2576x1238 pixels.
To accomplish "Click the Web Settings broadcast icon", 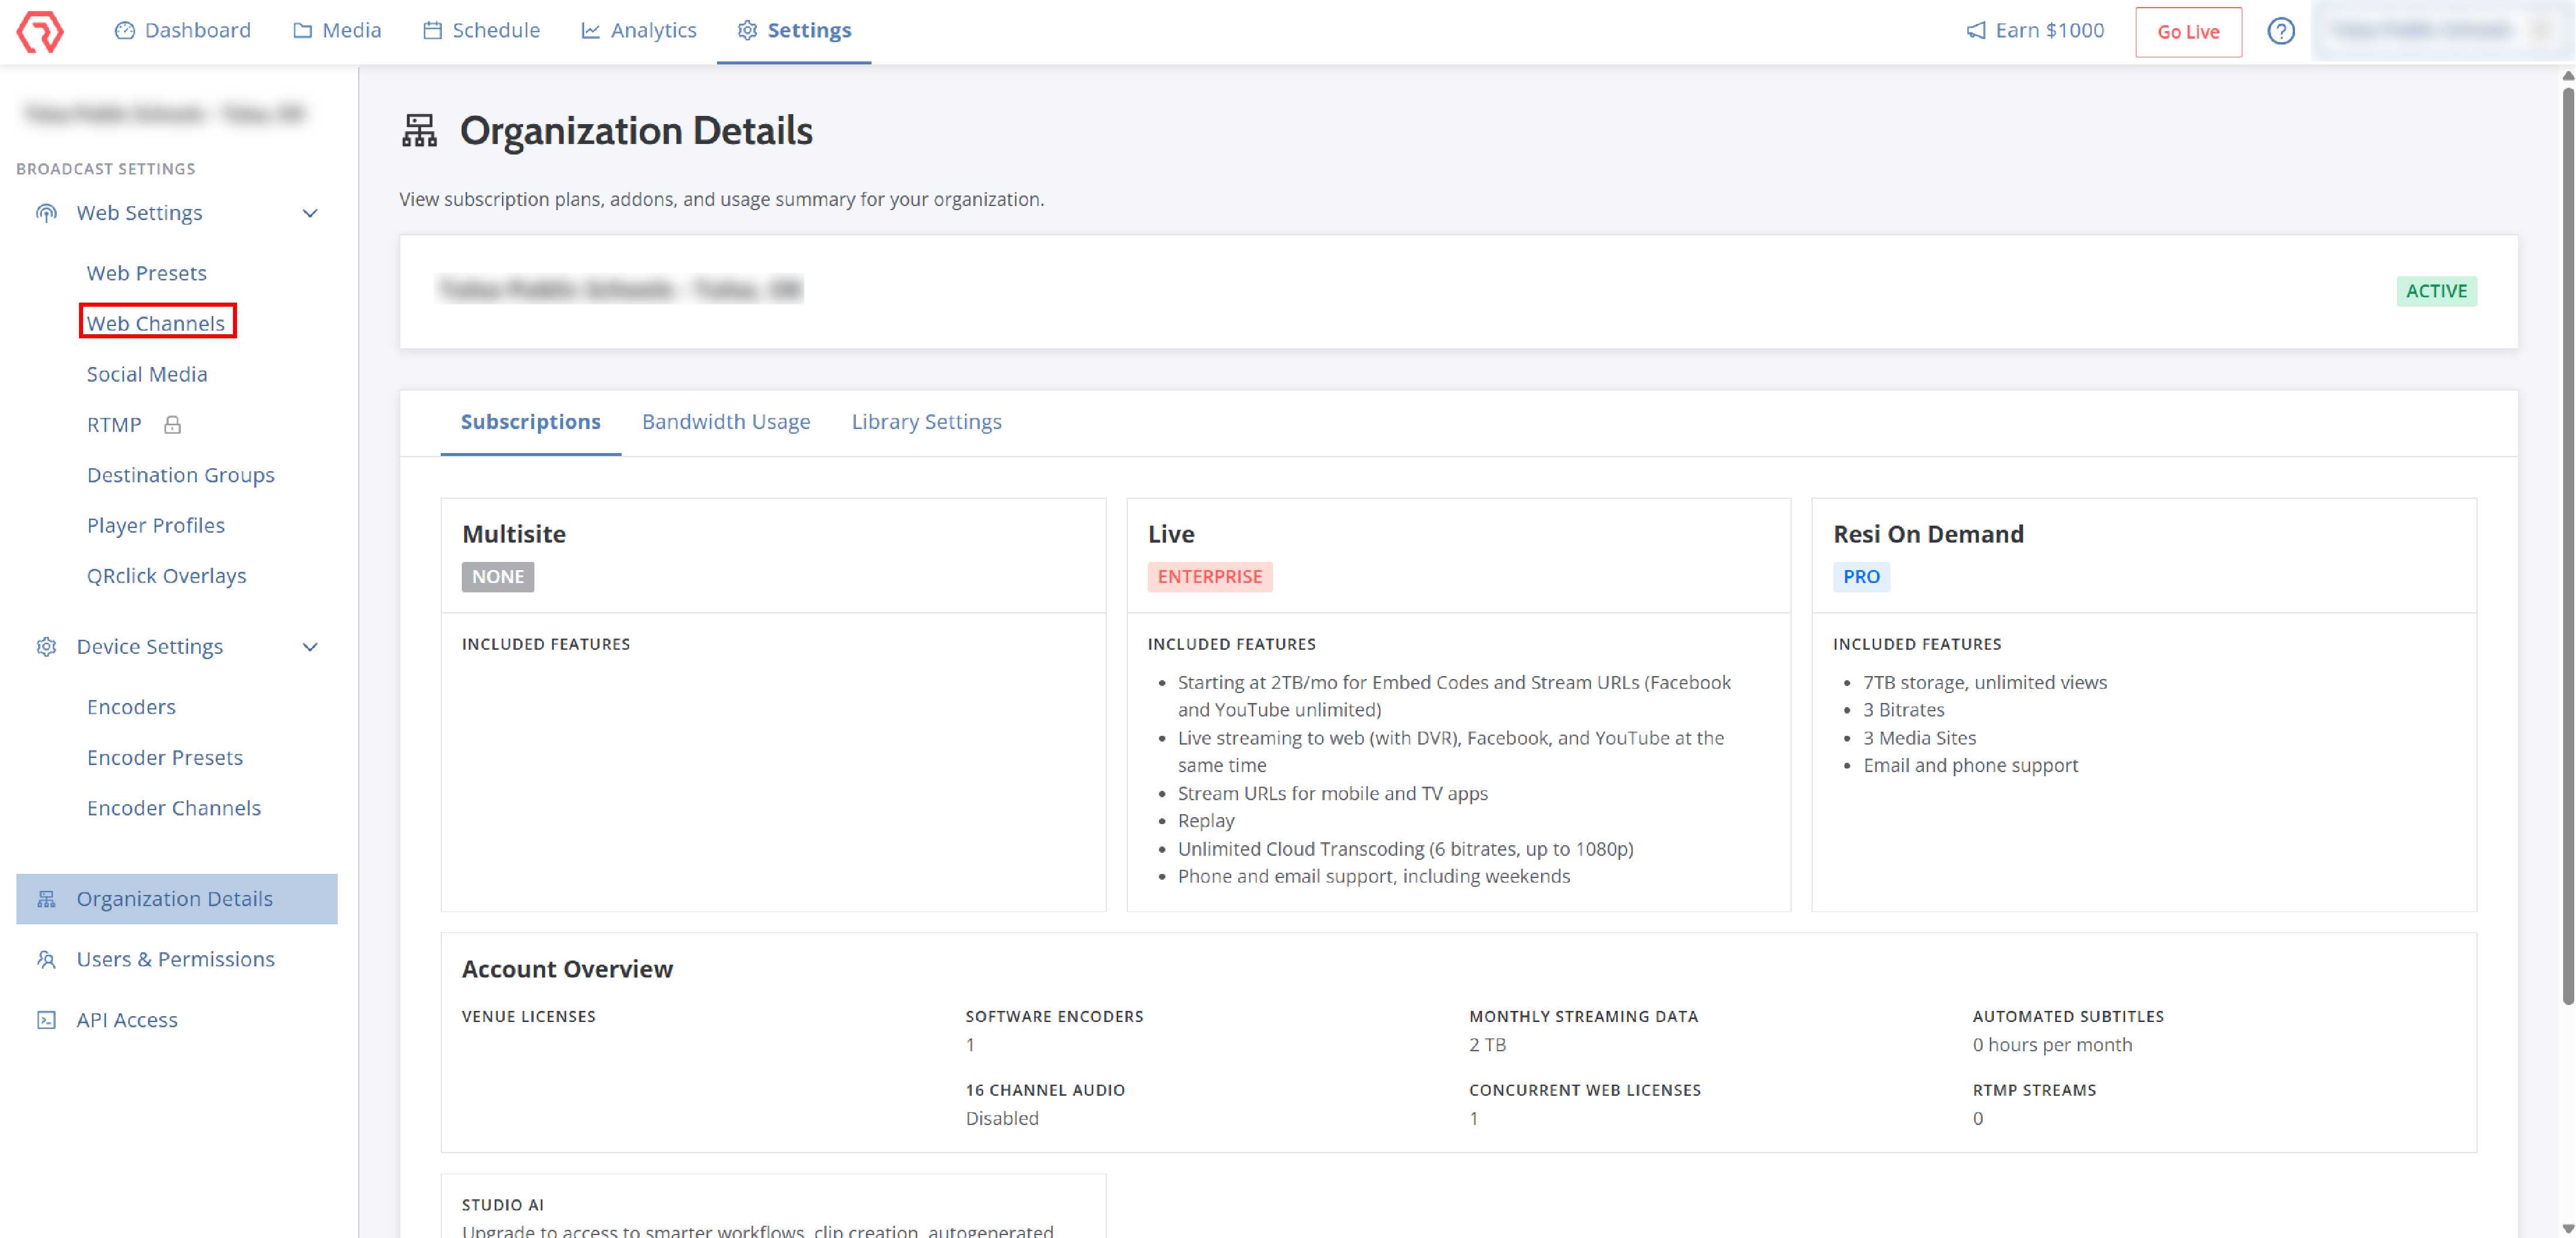I will (46, 213).
